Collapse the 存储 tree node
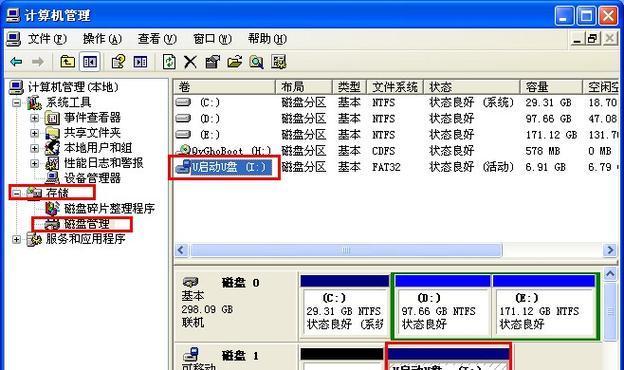 pyautogui.click(x=16, y=193)
